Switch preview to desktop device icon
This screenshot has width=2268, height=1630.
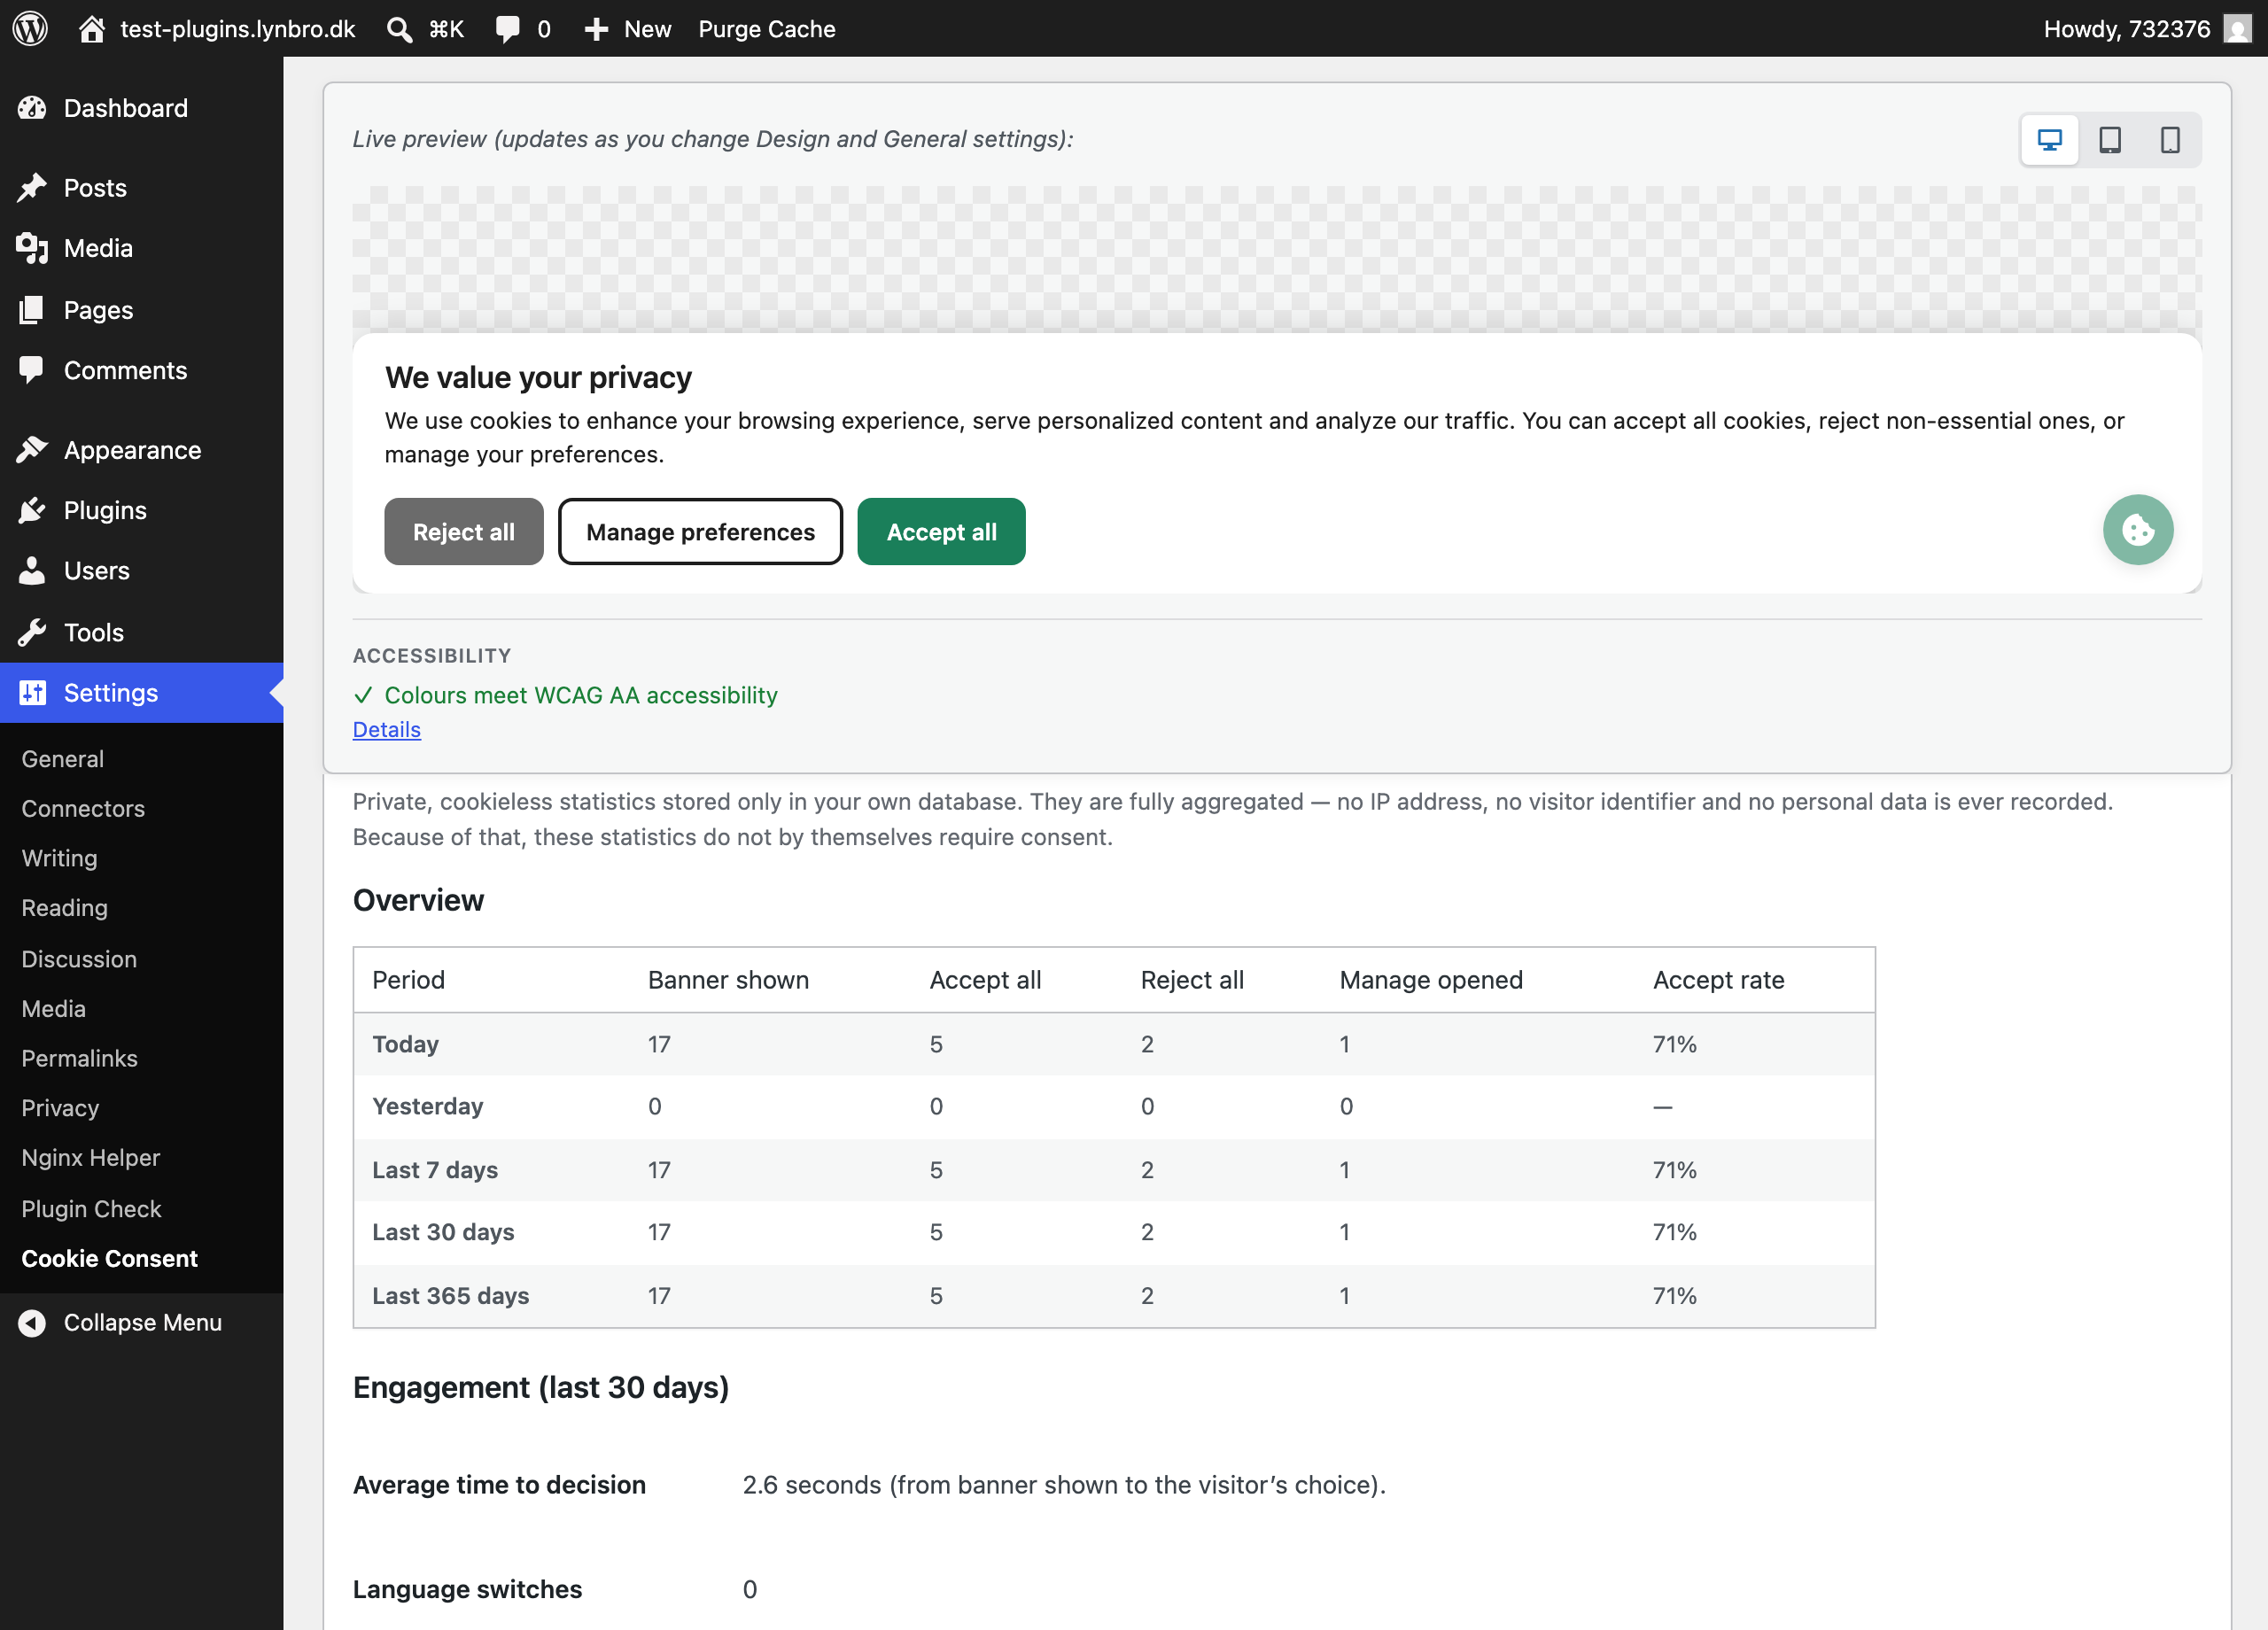[2050, 140]
